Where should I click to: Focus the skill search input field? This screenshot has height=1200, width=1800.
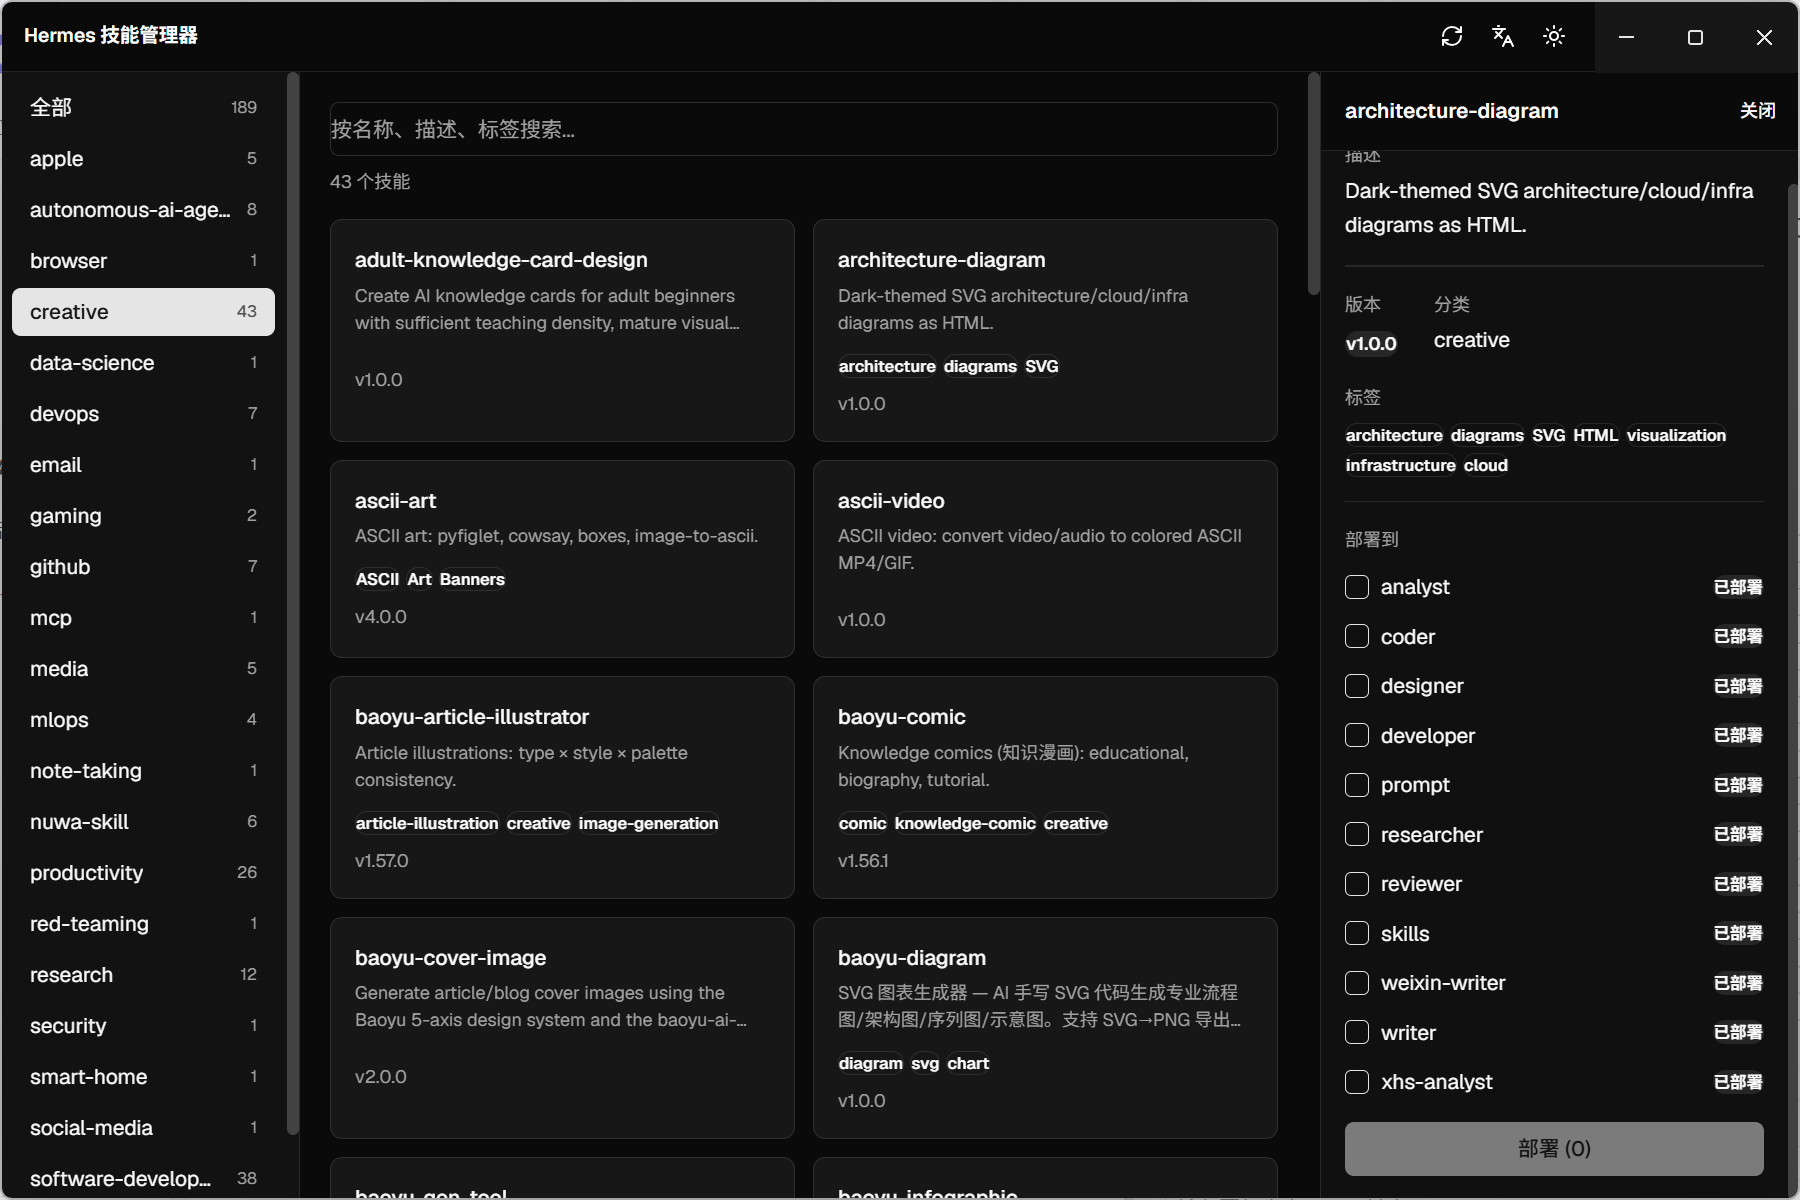[x=804, y=129]
